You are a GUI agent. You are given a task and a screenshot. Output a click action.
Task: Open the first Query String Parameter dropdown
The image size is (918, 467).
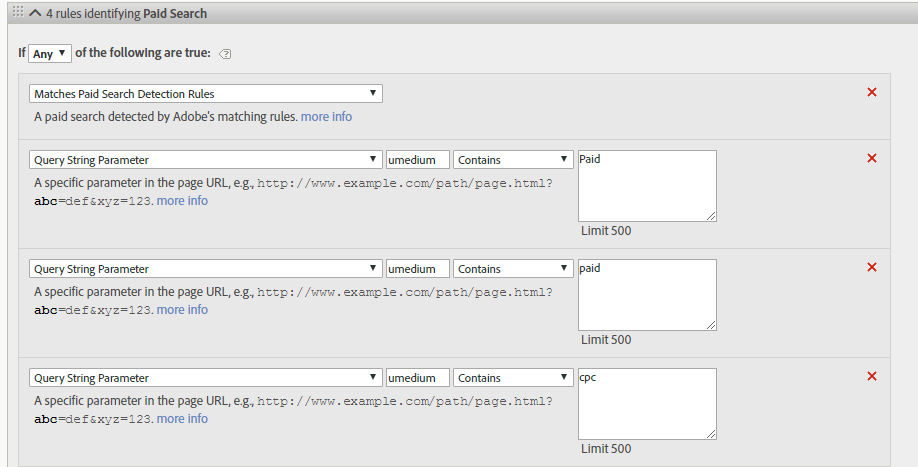tap(206, 160)
